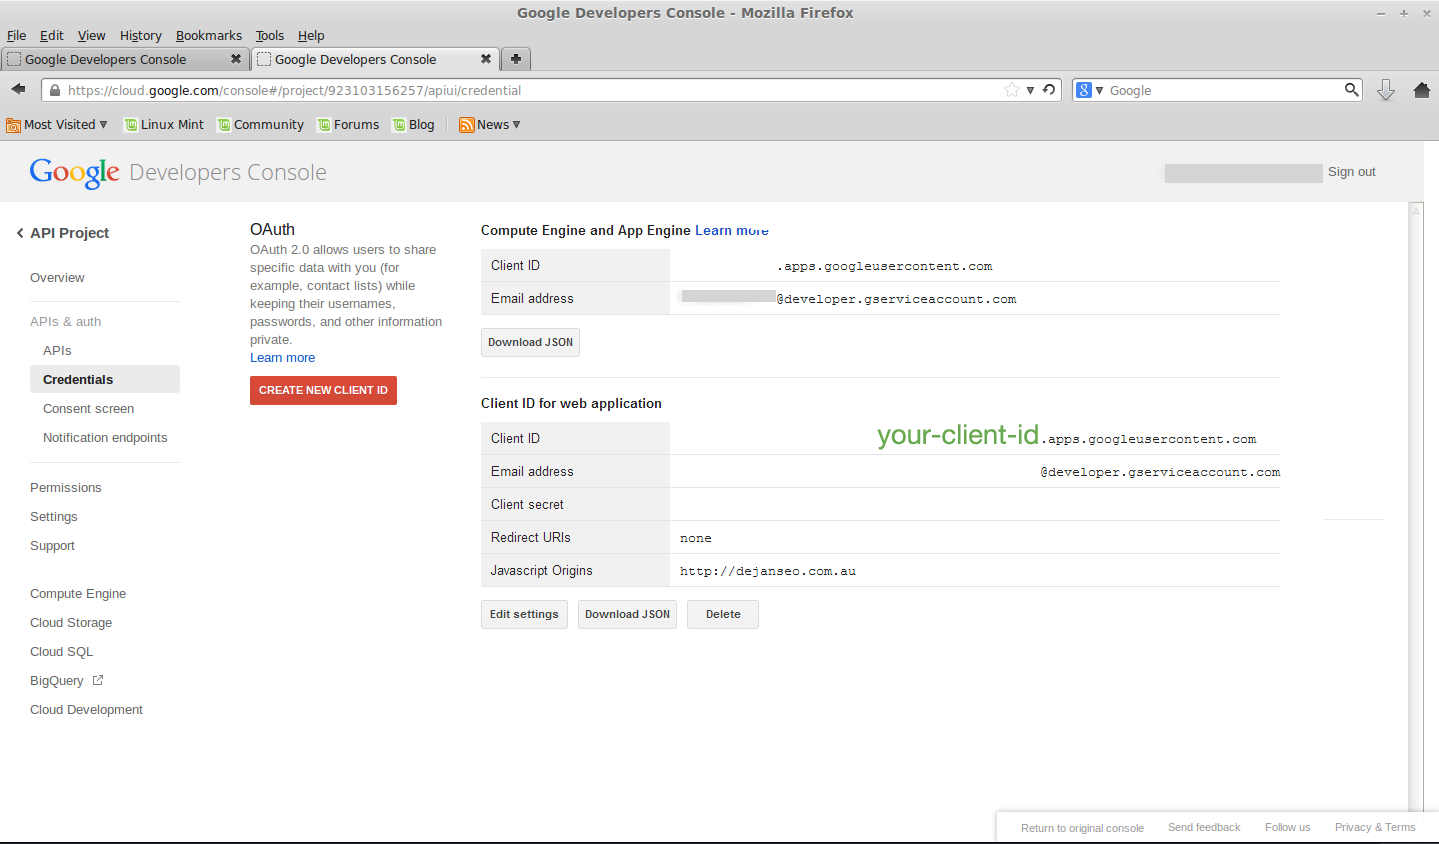Open the URL history dropdown arrow
The height and width of the screenshot is (844, 1439).
click(x=1030, y=90)
